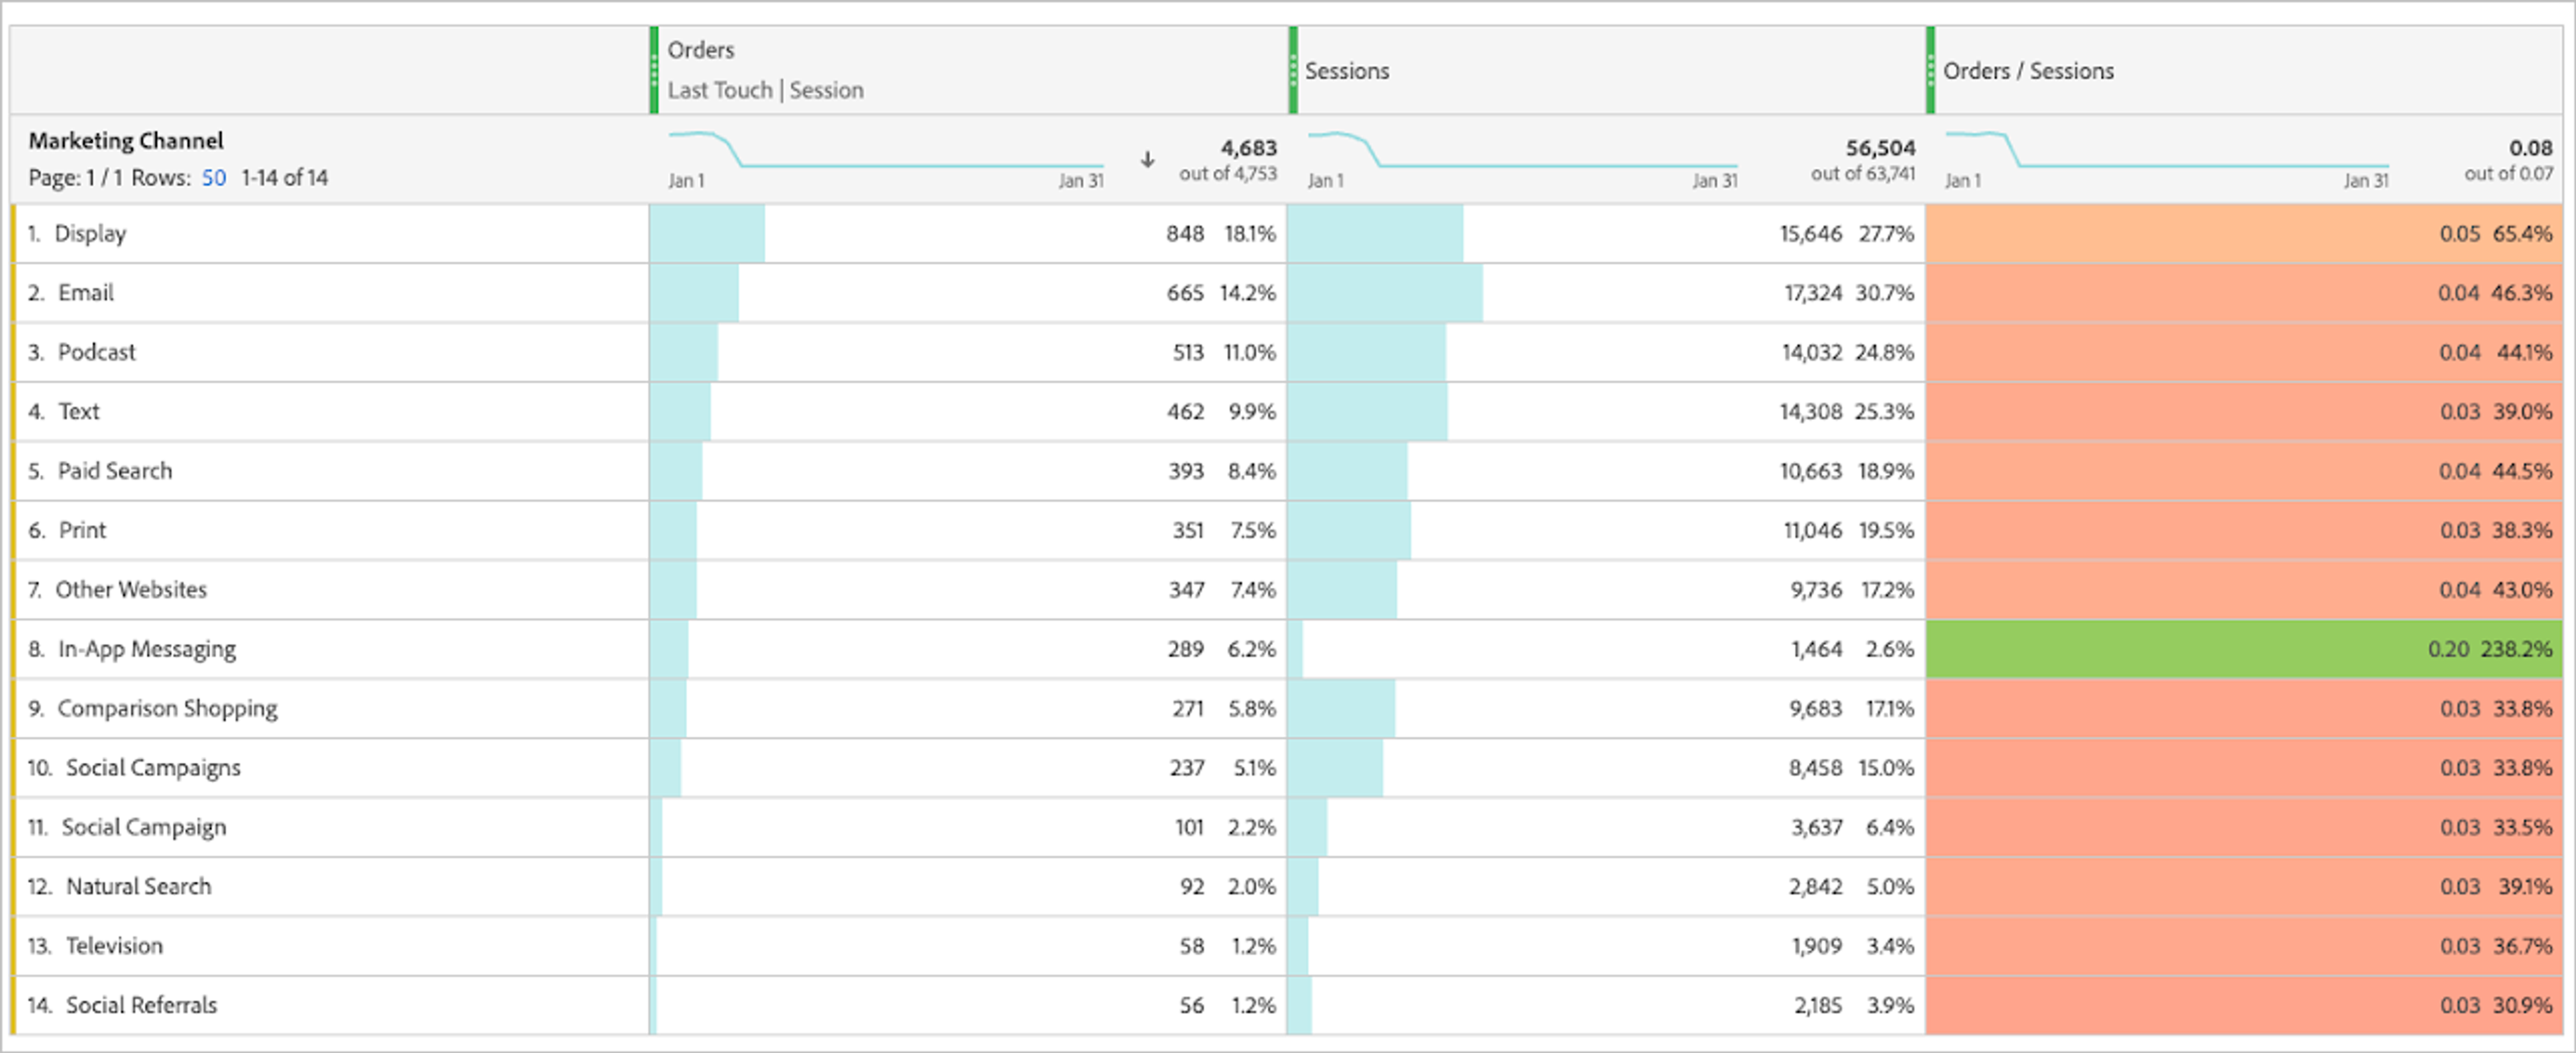Screen dimensions: 2576x1053
Task: Select the Podcast row marker
Action: pos(14,352)
